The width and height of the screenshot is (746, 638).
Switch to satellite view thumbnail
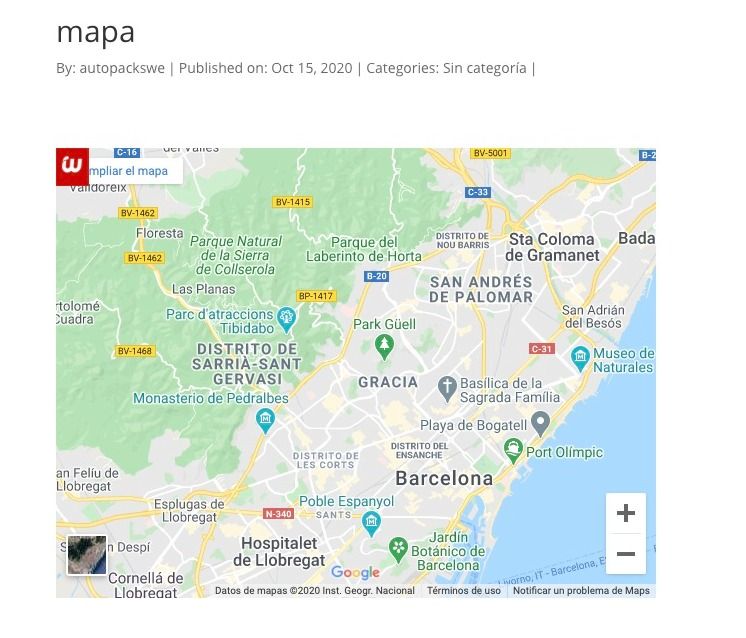87,555
